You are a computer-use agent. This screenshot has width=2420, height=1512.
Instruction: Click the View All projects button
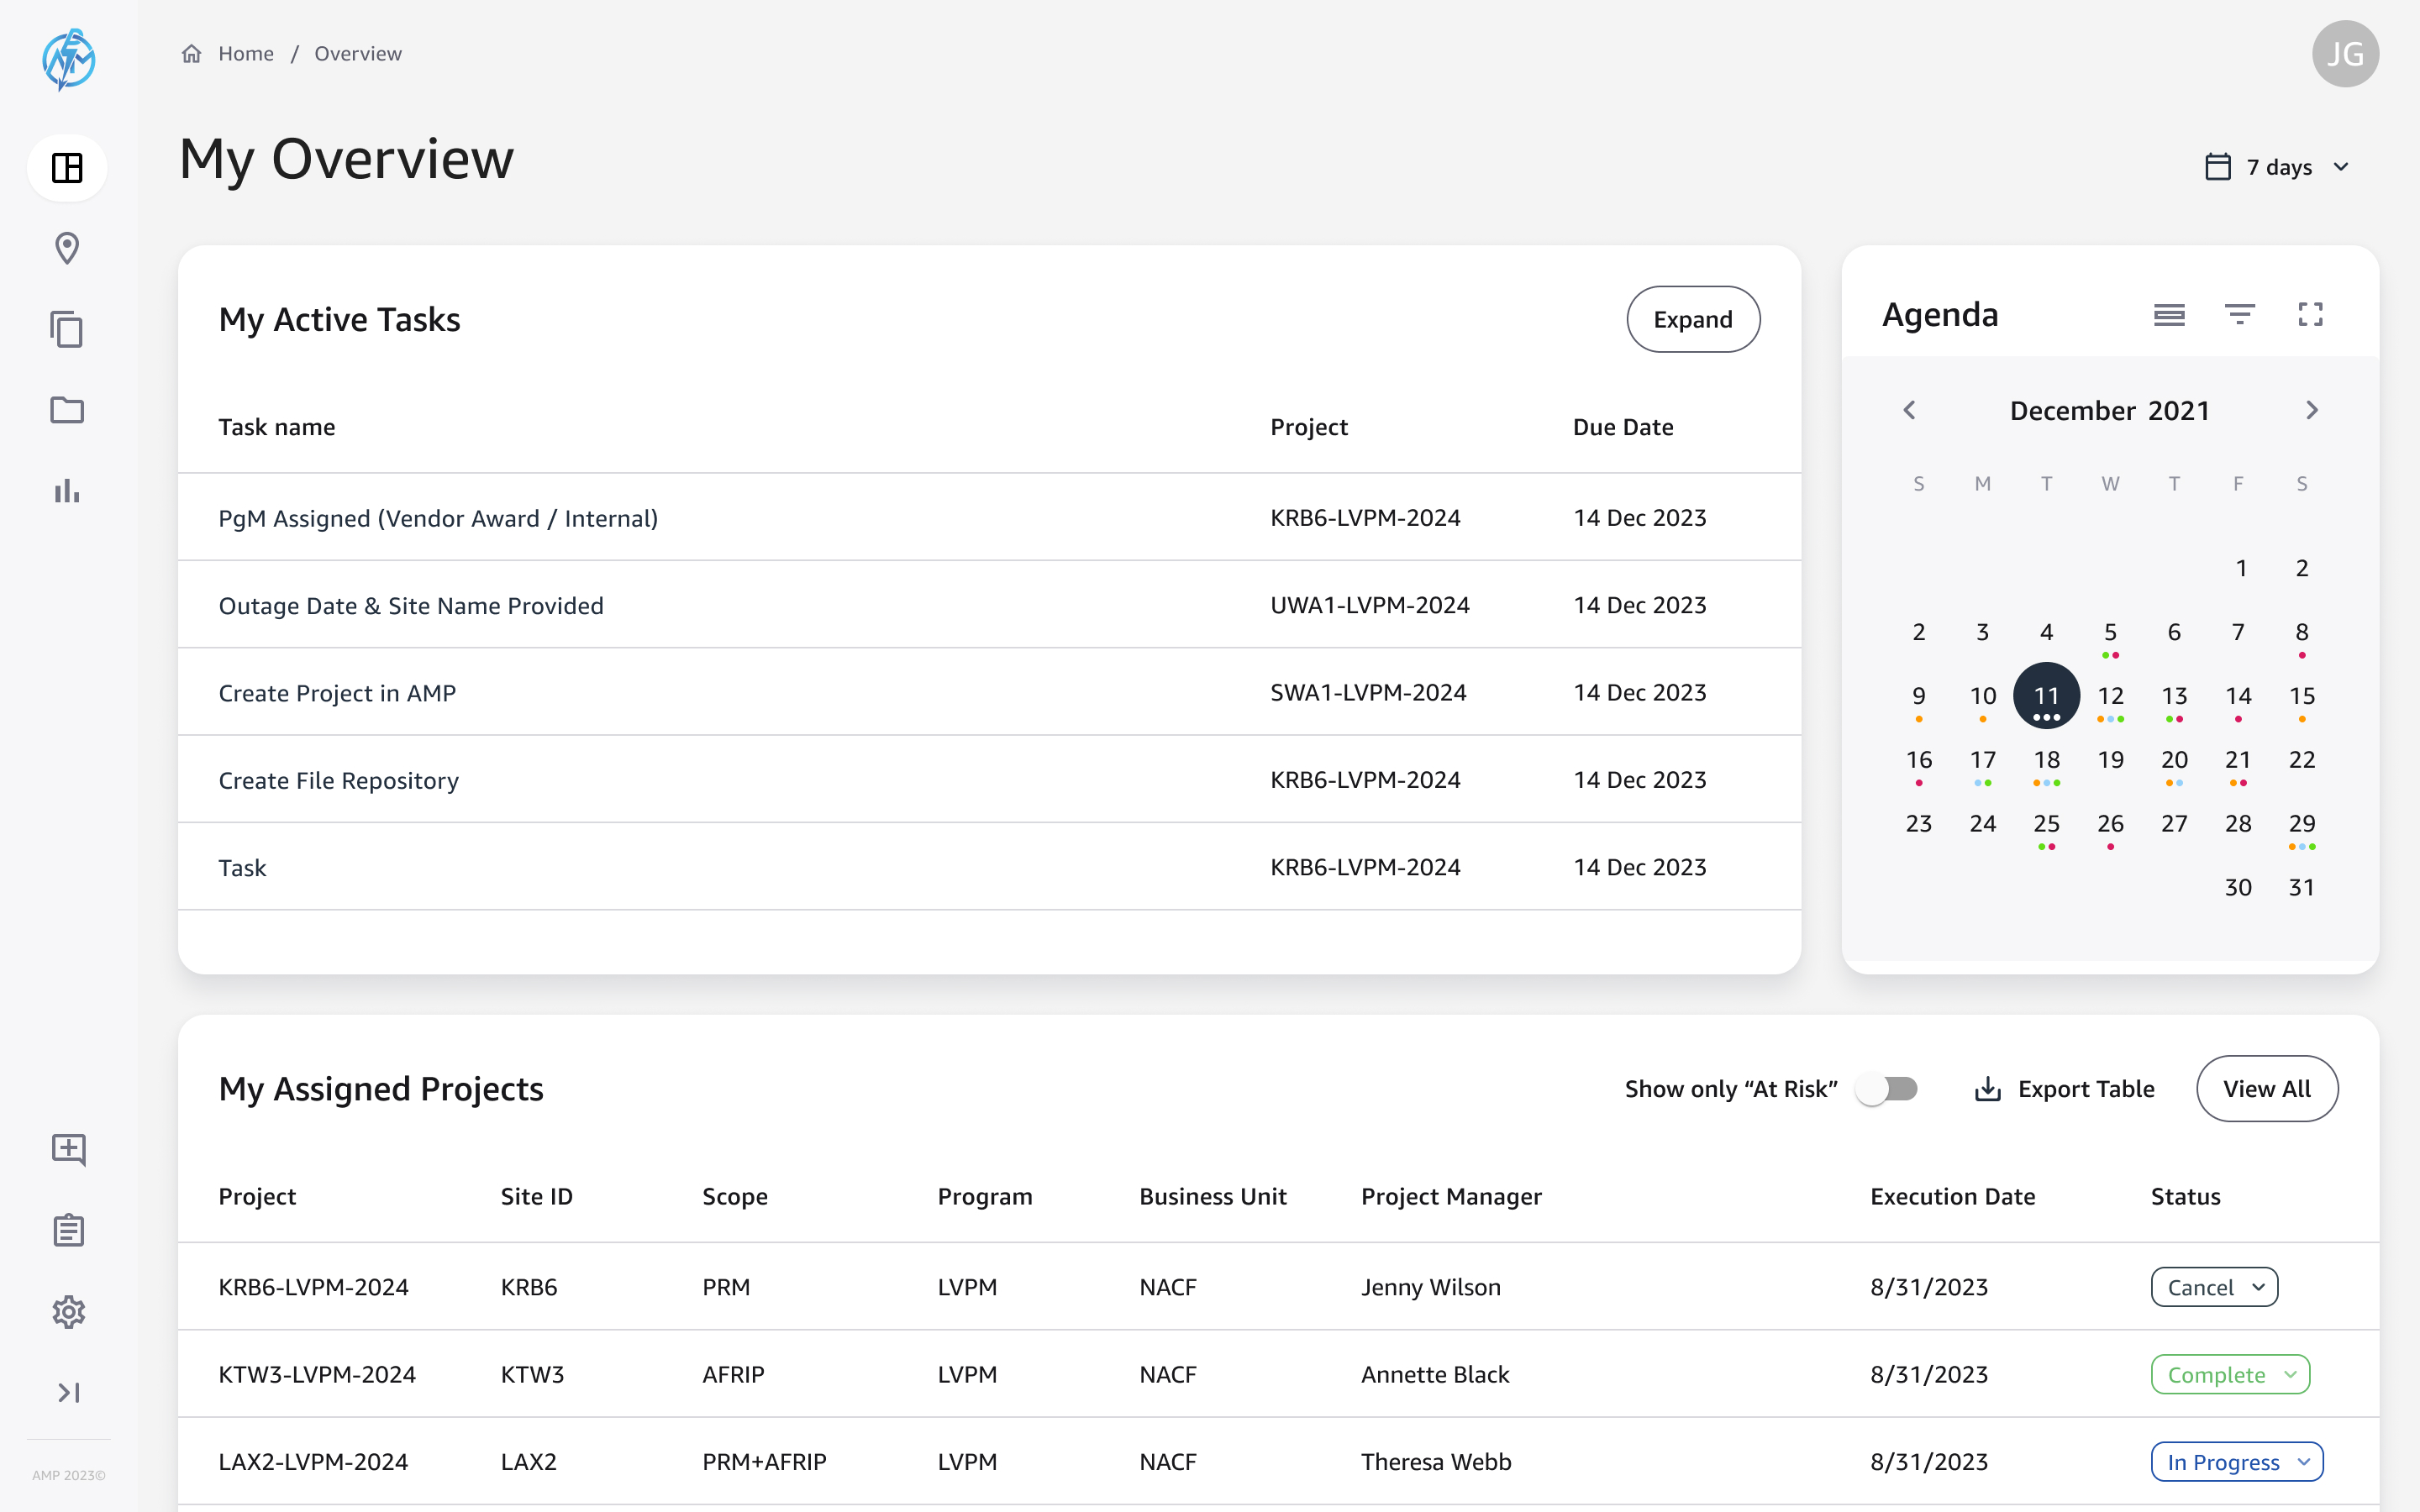coord(2266,1088)
